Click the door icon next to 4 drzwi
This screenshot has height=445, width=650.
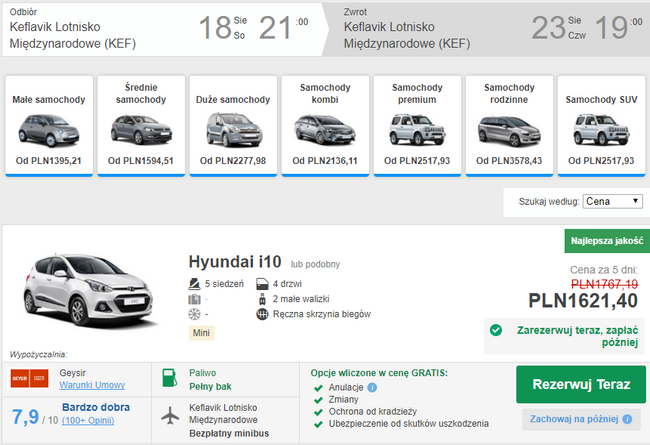(x=262, y=284)
